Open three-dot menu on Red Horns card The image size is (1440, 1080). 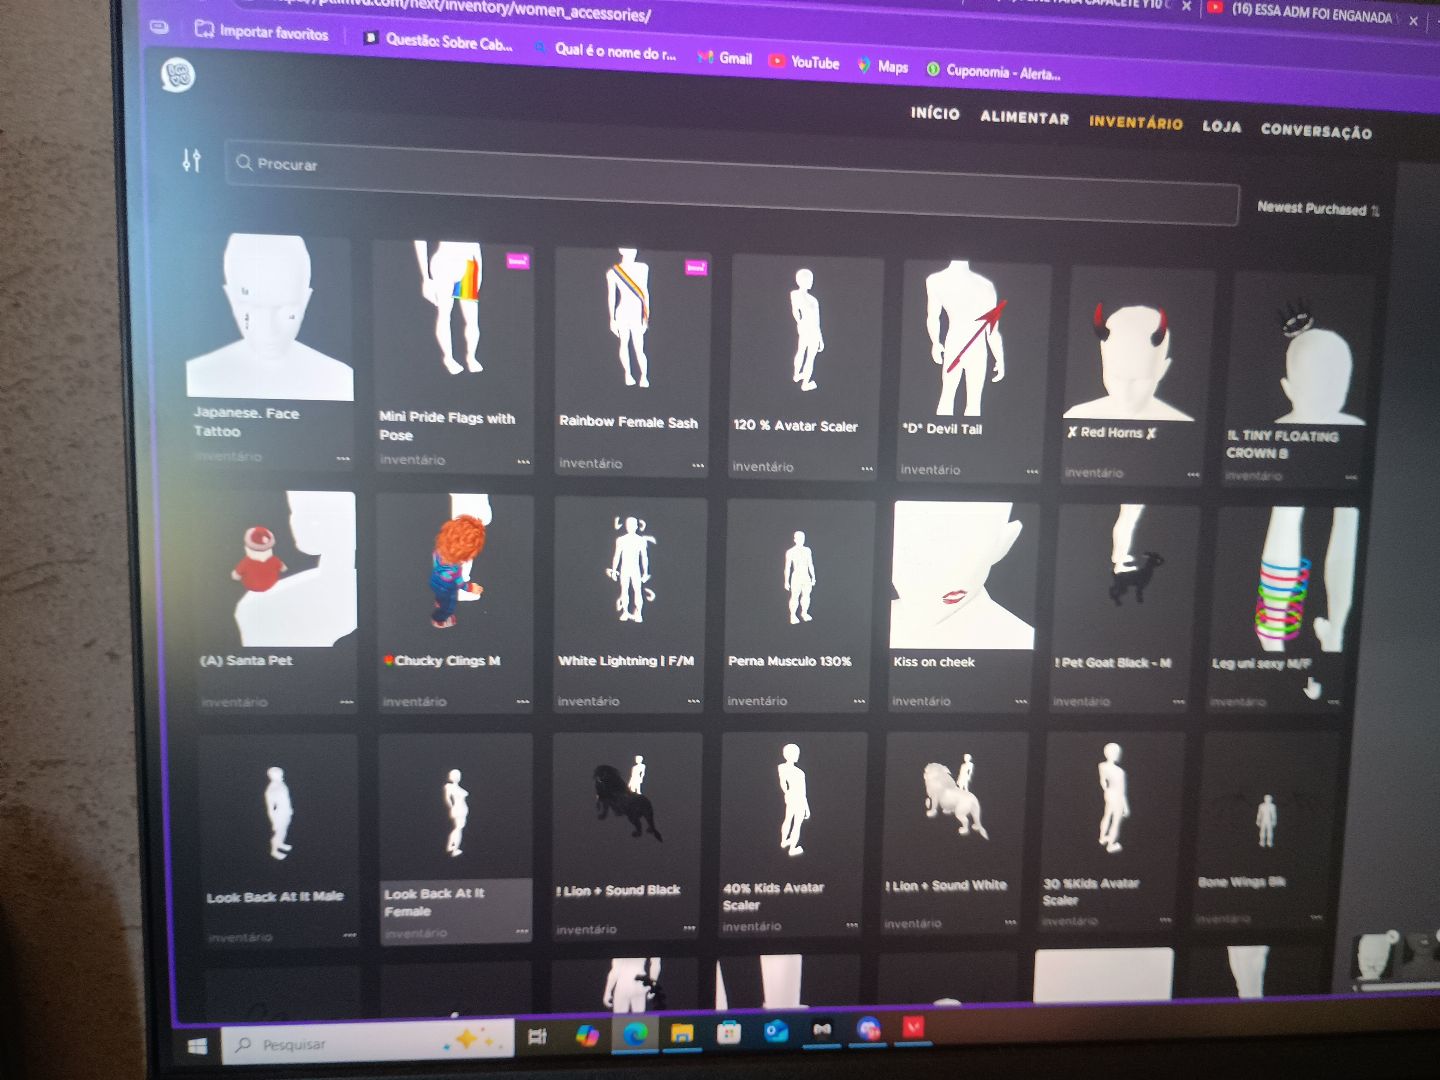pos(1193,474)
